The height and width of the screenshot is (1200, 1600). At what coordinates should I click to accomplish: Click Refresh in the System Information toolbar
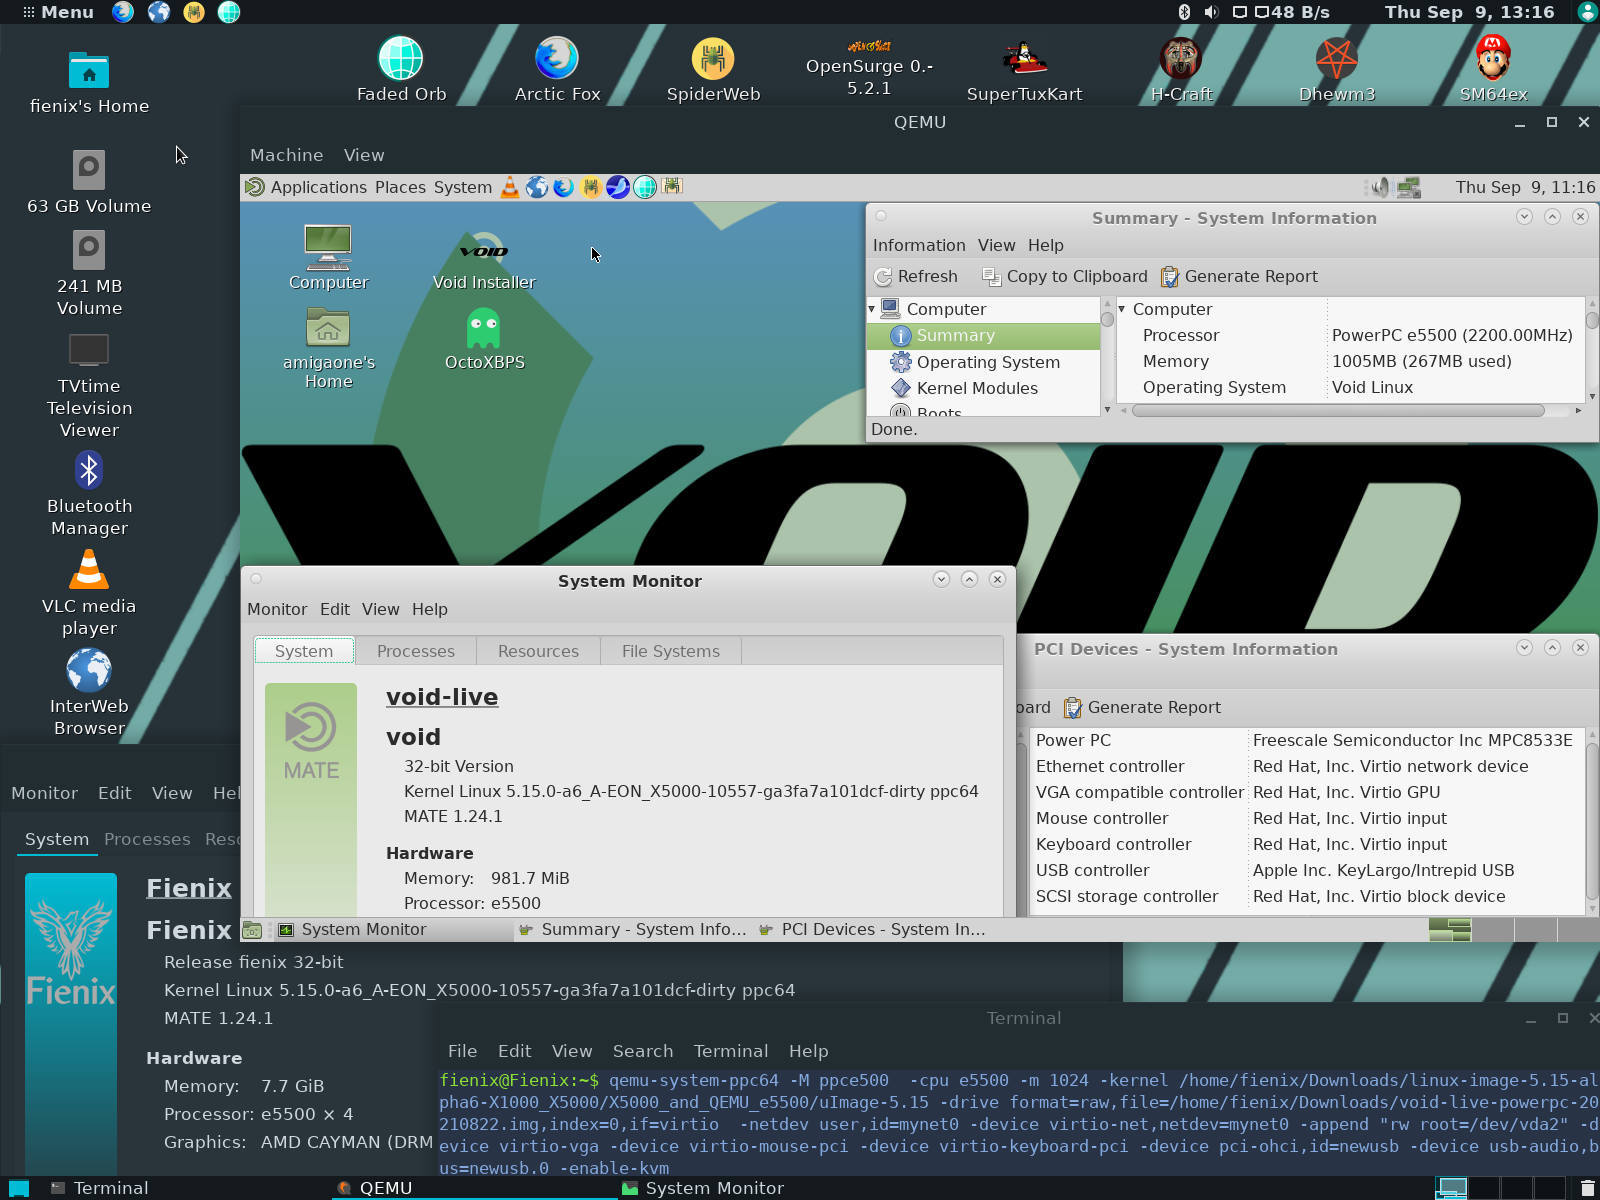point(916,277)
